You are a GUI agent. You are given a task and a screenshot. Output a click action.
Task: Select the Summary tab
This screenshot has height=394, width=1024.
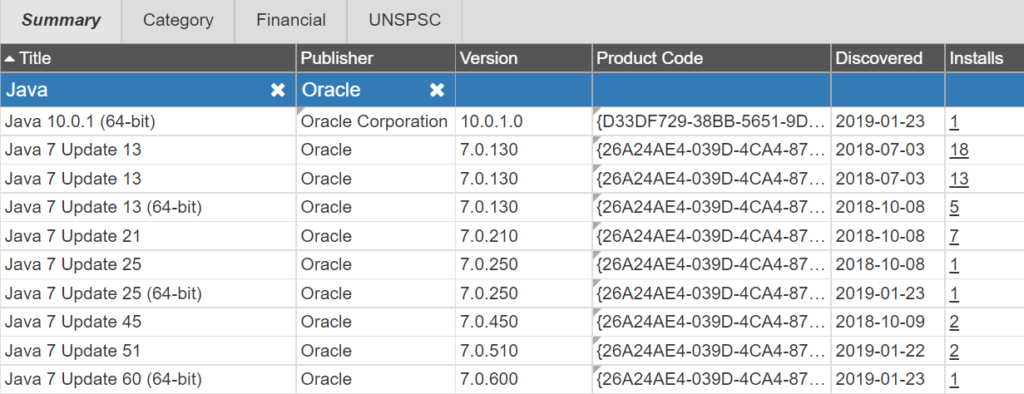61,20
